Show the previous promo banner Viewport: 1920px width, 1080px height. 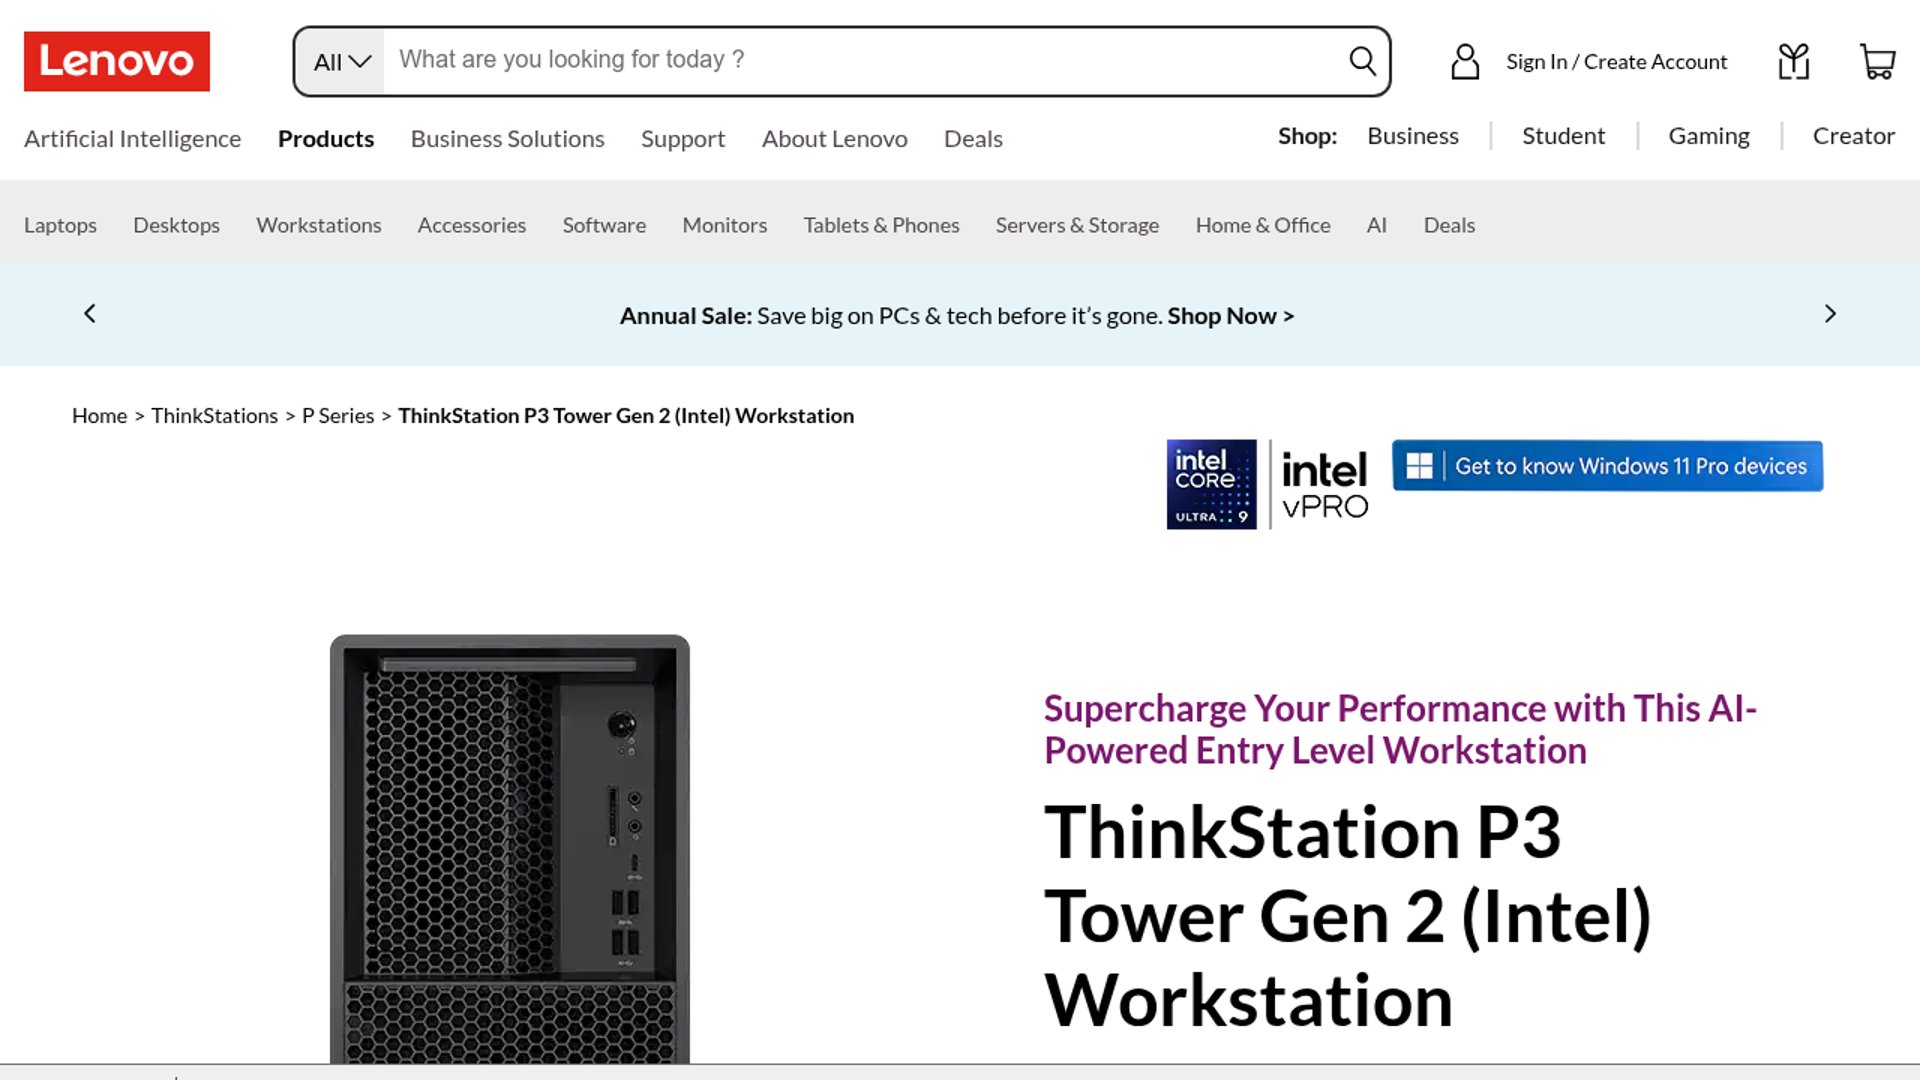[90, 314]
